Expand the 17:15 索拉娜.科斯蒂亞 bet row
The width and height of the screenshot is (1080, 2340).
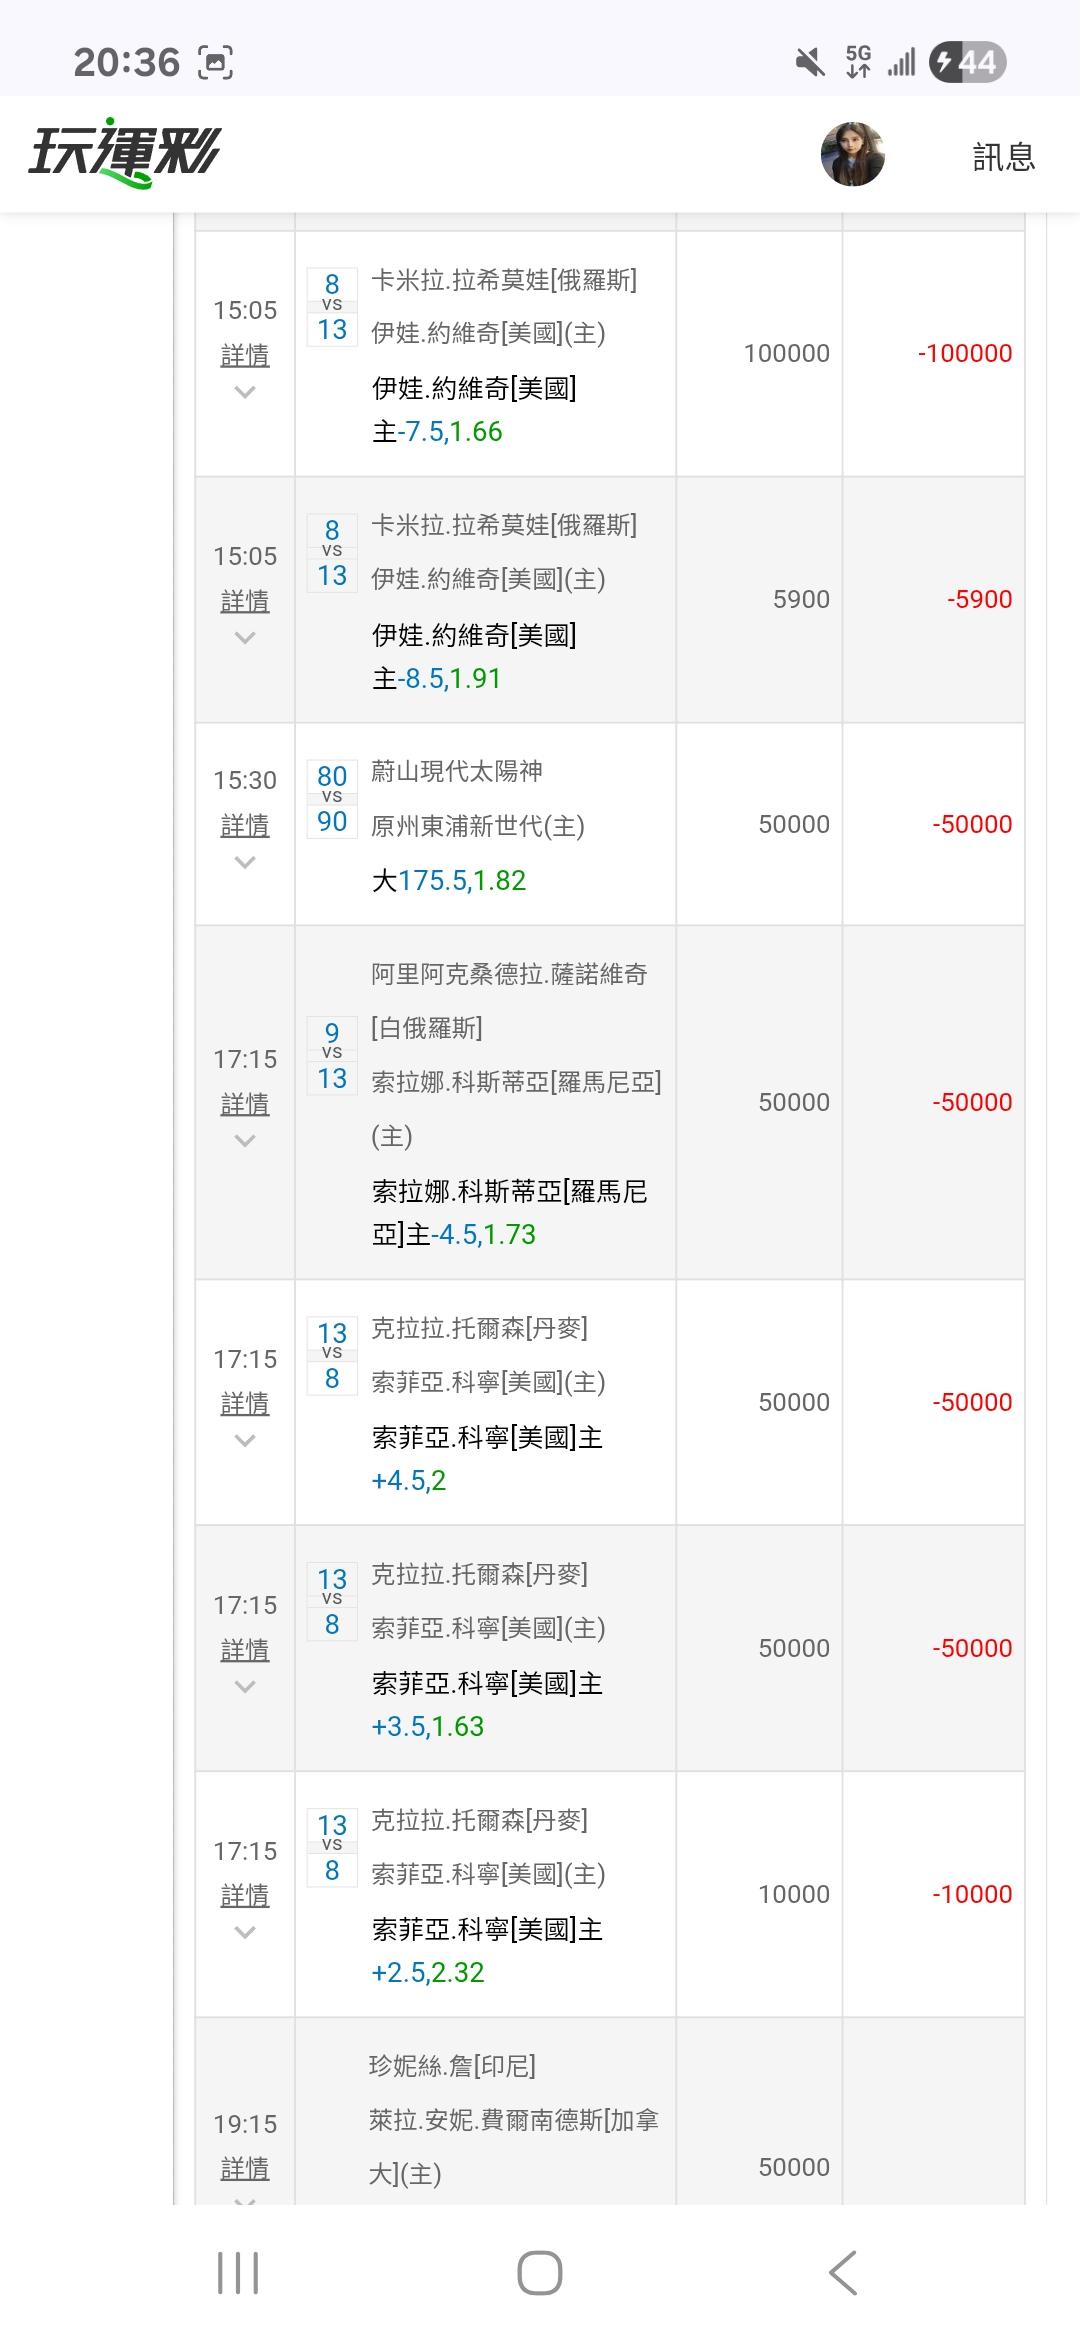[245, 1141]
